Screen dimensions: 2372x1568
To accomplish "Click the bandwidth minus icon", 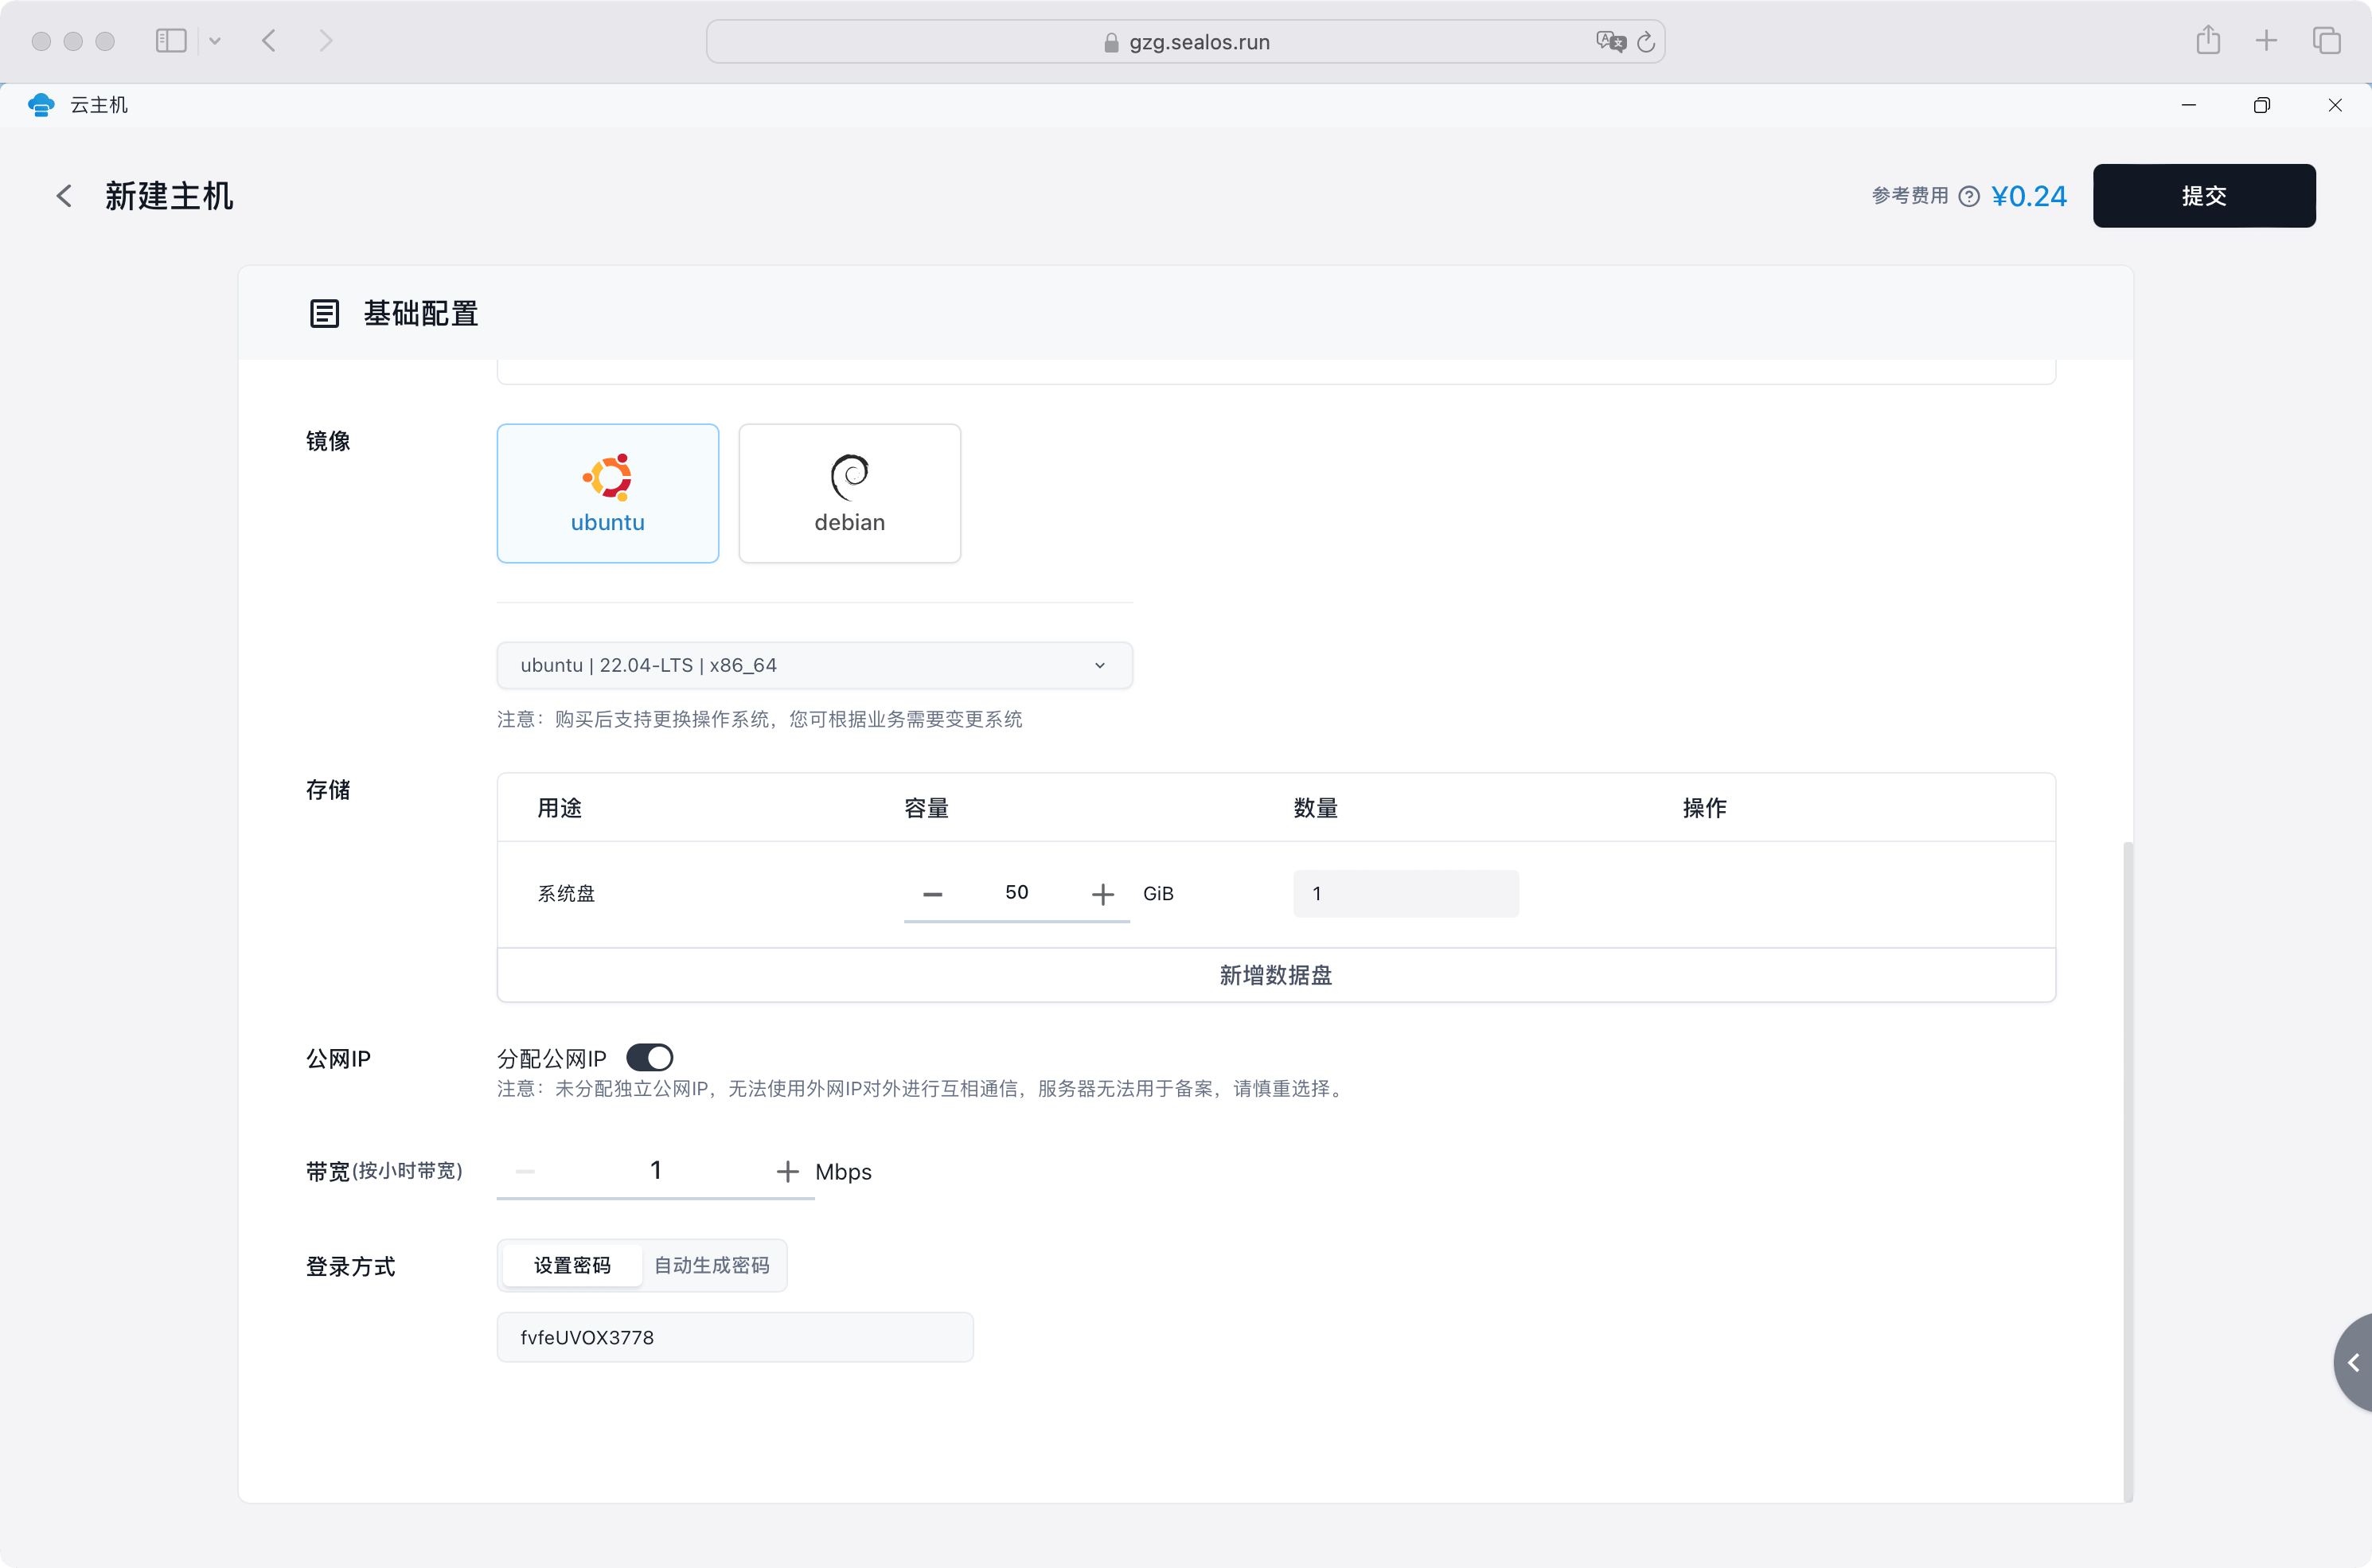I will click(x=525, y=1171).
